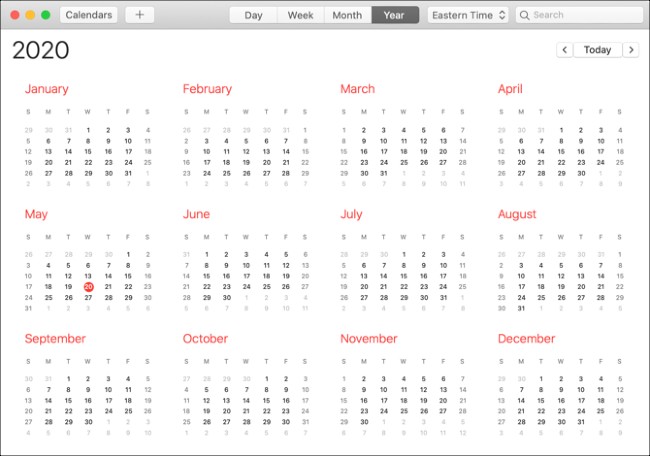Focus the Search field

click(579, 15)
